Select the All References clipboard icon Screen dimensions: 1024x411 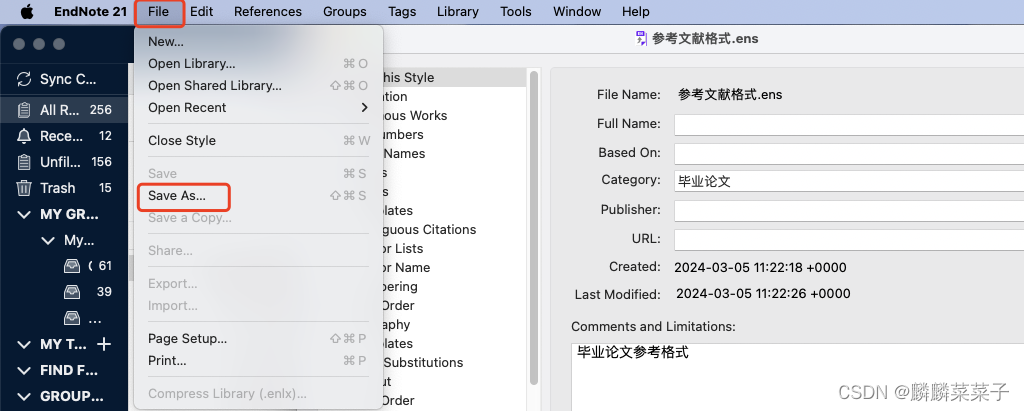coord(24,110)
